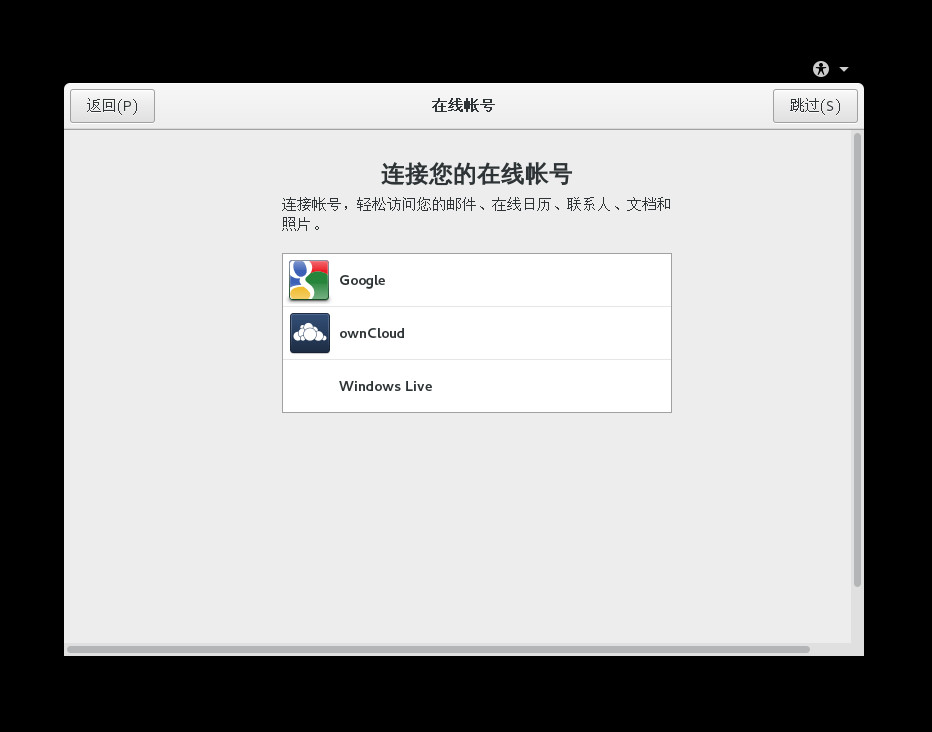The image size is (932, 732).
Task: Click the accessibility person icon in top bar
Action: point(821,69)
